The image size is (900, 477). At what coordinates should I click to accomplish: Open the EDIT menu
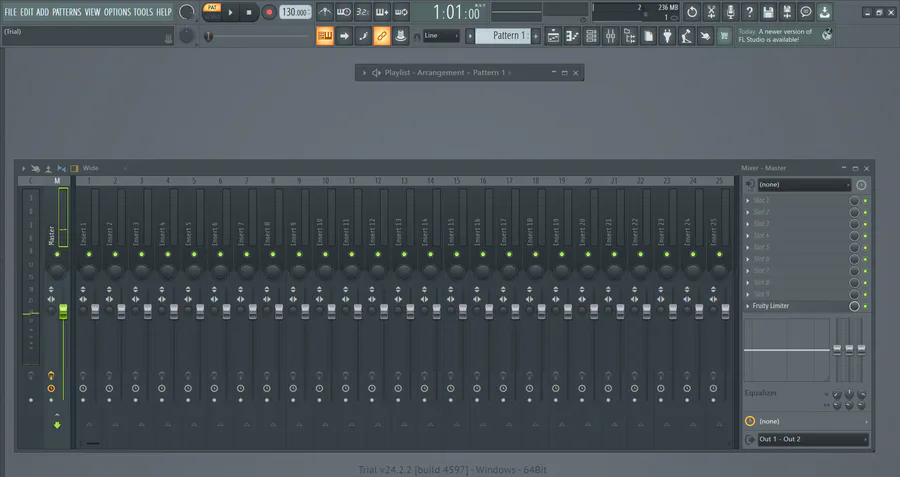26,11
